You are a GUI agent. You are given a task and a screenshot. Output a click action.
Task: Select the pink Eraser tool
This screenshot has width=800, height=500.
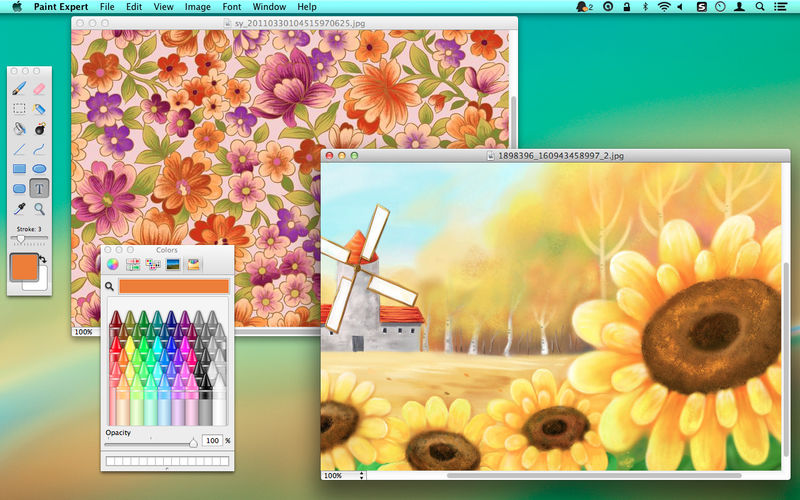[x=39, y=88]
